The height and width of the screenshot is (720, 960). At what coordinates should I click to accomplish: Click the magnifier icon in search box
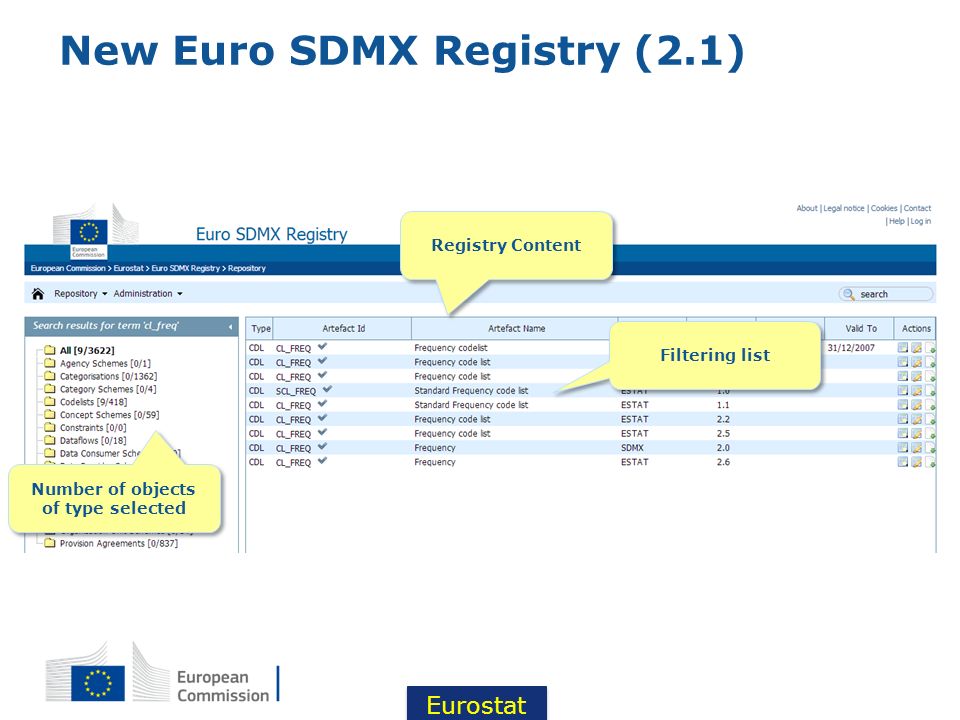tap(849, 294)
